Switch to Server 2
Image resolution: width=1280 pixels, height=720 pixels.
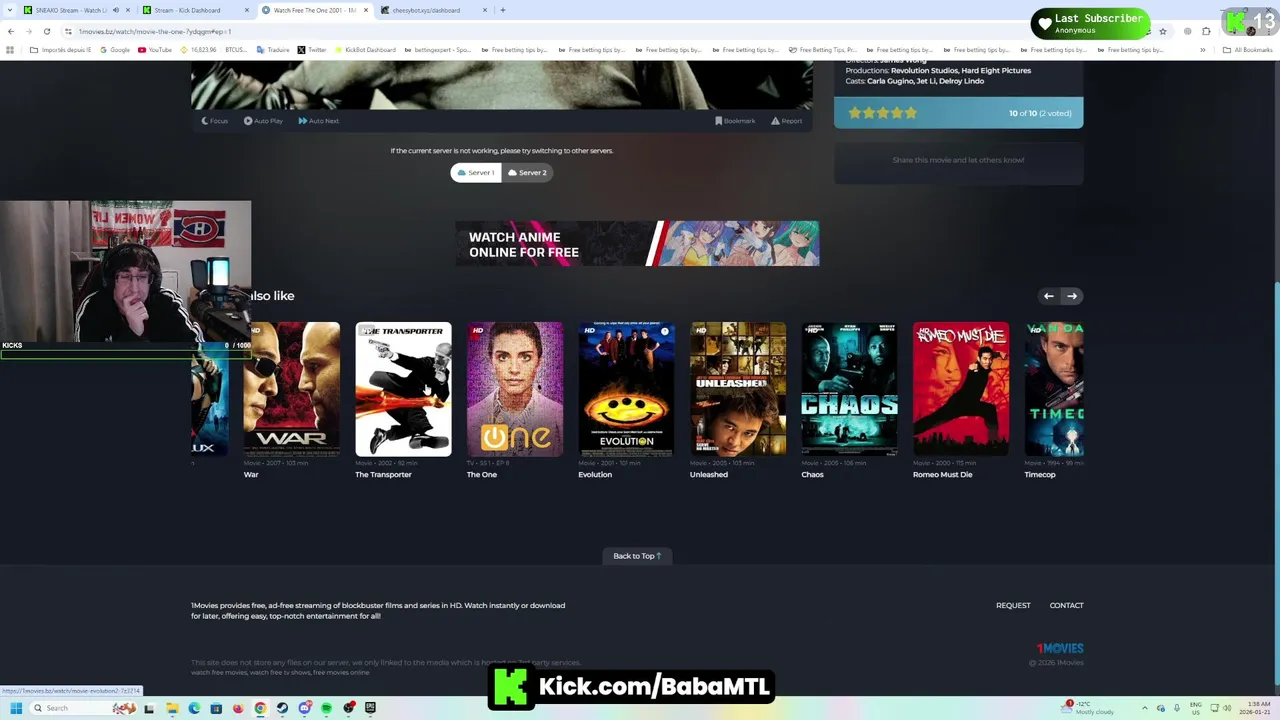point(527,173)
